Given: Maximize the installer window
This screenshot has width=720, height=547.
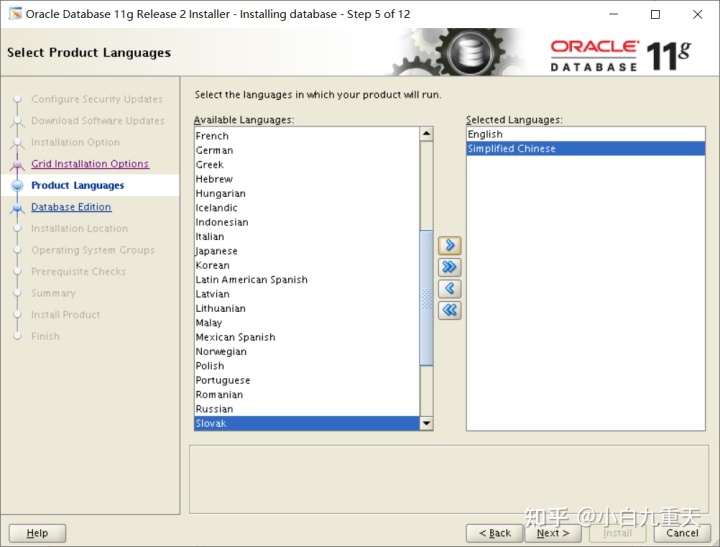Looking at the screenshot, I should point(656,14).
